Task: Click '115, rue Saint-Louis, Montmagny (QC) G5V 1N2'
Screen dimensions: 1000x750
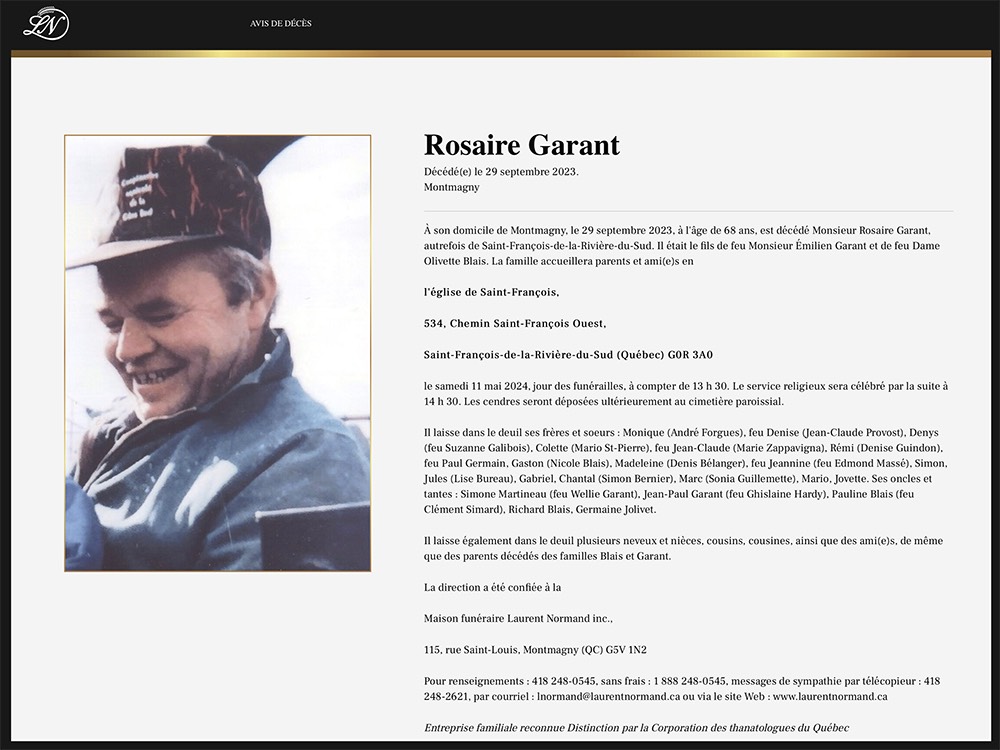Action: click(x=535, y=650)
